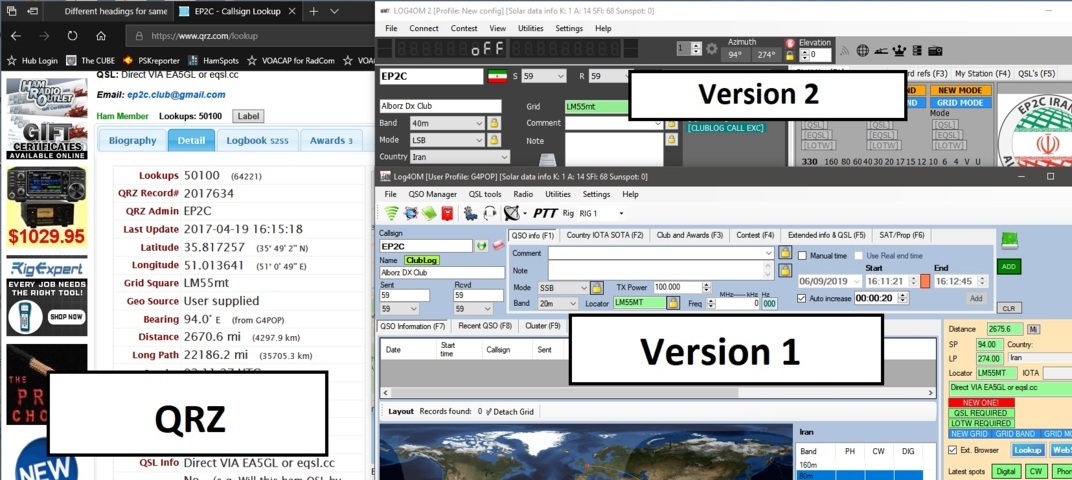The width and height of the screenshot is (1072, 480).
Task: Open the Band 40m dropdown
Action: point(478,123)
